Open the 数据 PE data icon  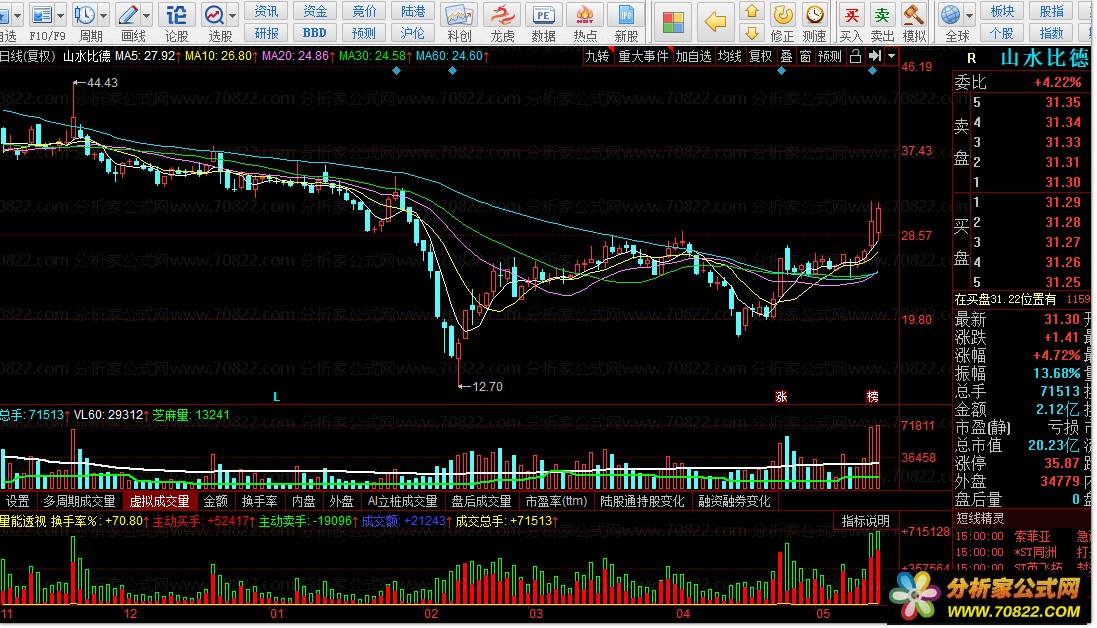[x=543, y=14]
